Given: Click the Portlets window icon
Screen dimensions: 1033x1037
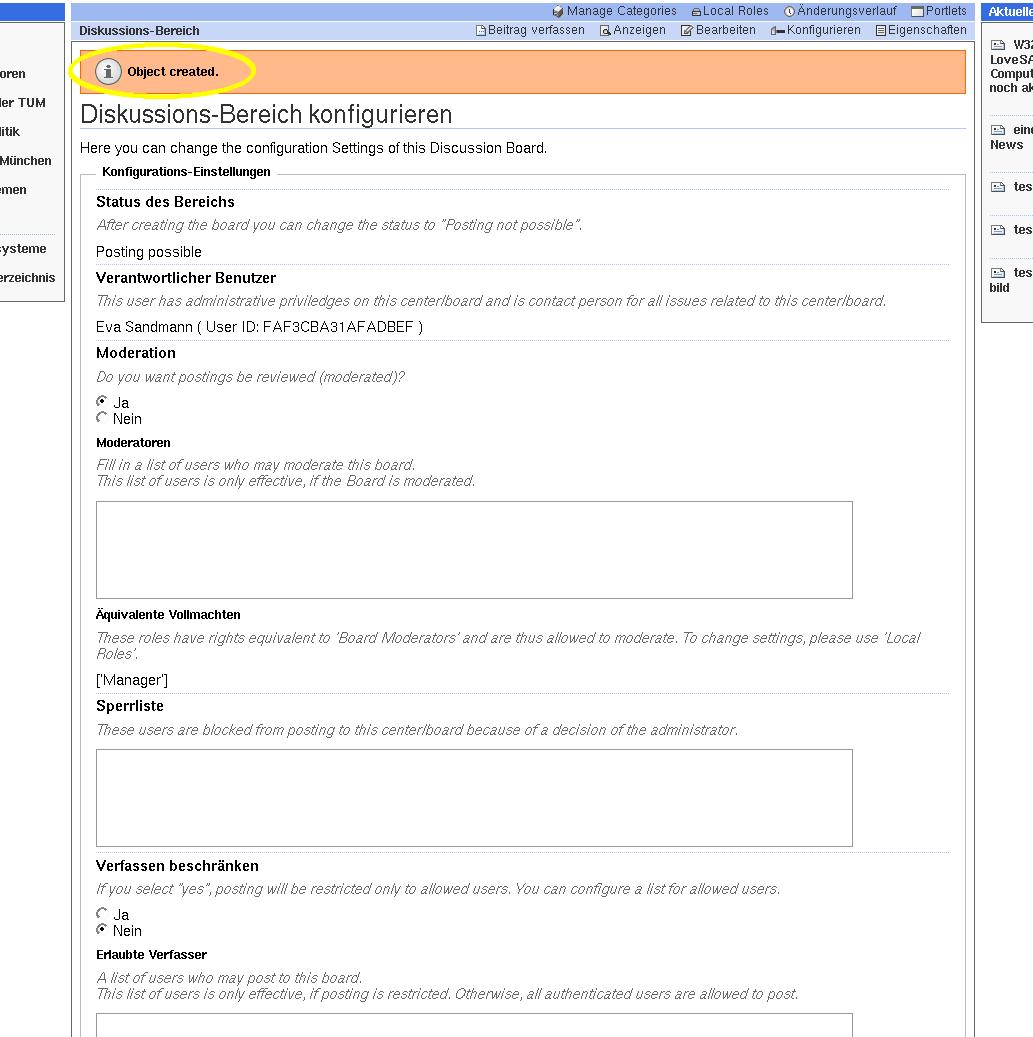Looking at the screenshot, I should point(917,12).
